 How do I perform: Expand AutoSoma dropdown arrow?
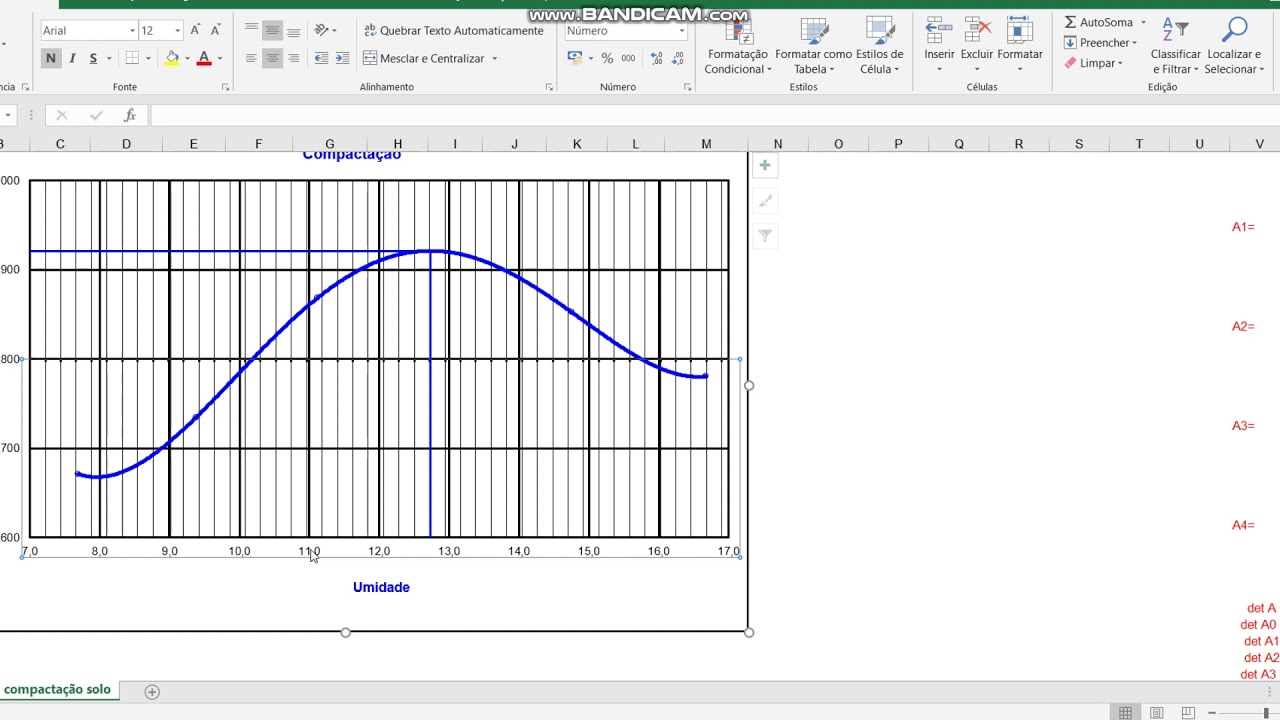[x=1143, y=22]
